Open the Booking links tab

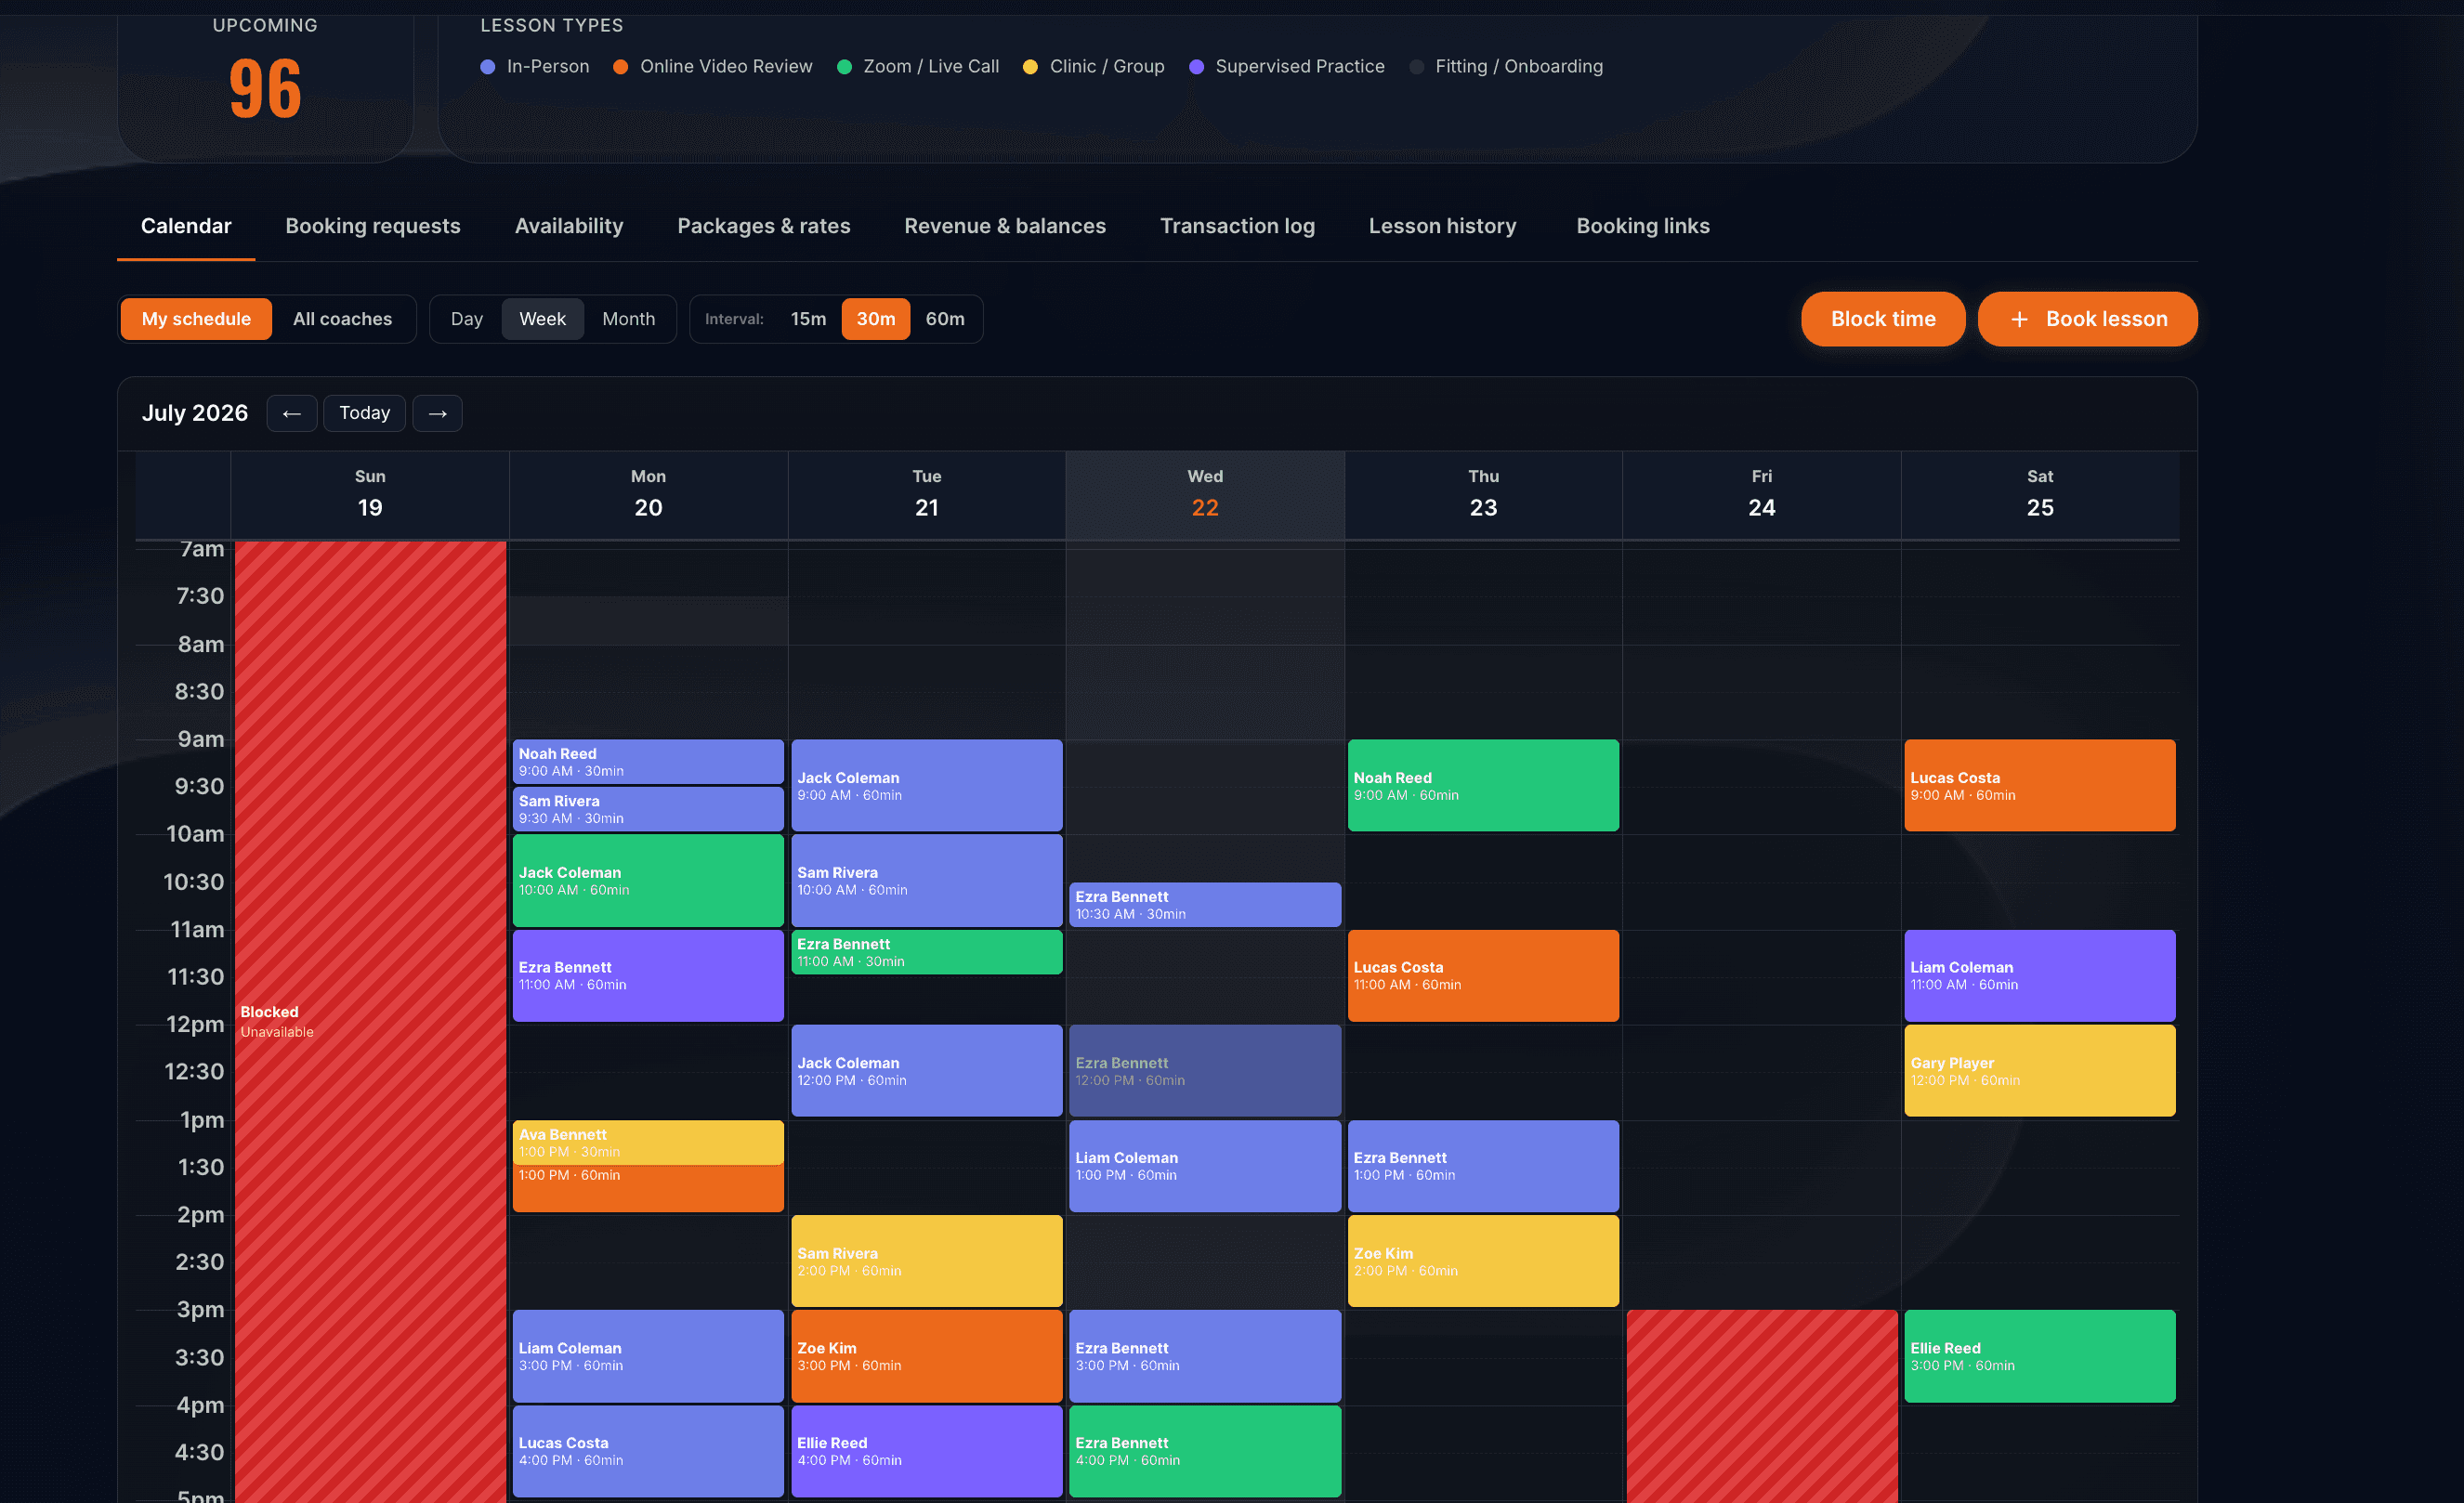(x=1642, y=226)
